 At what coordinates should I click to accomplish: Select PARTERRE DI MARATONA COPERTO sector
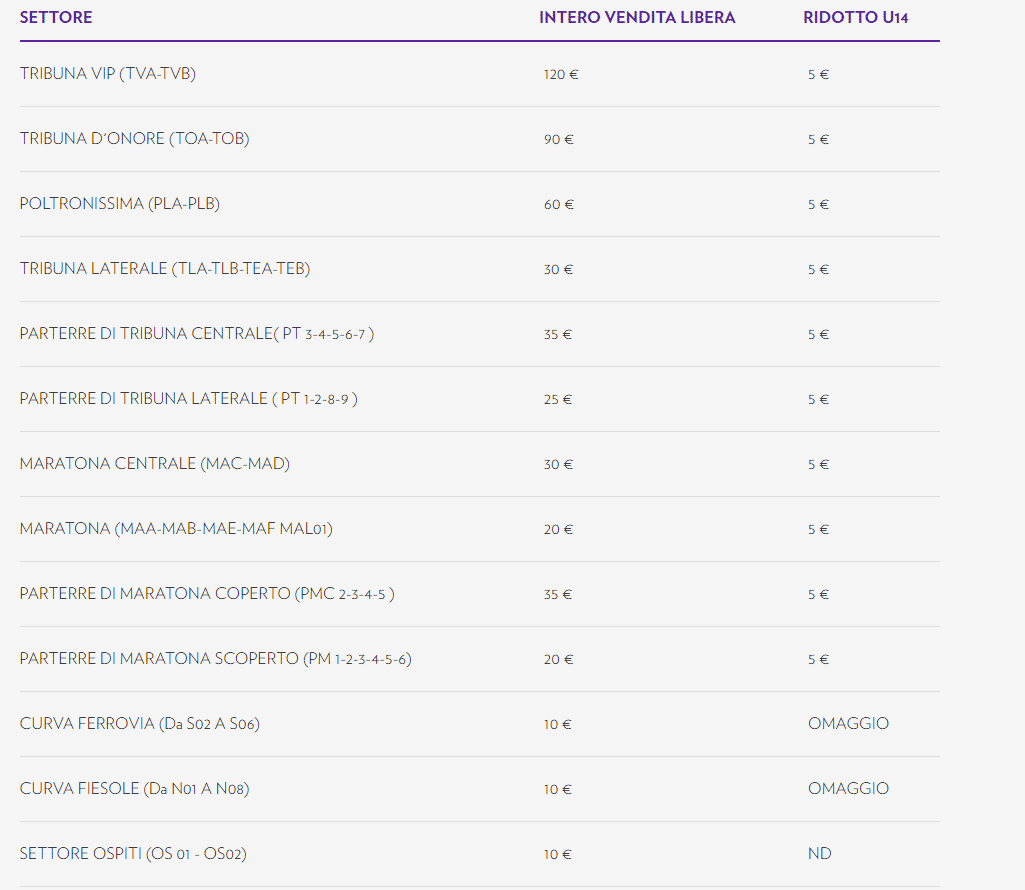207,594
